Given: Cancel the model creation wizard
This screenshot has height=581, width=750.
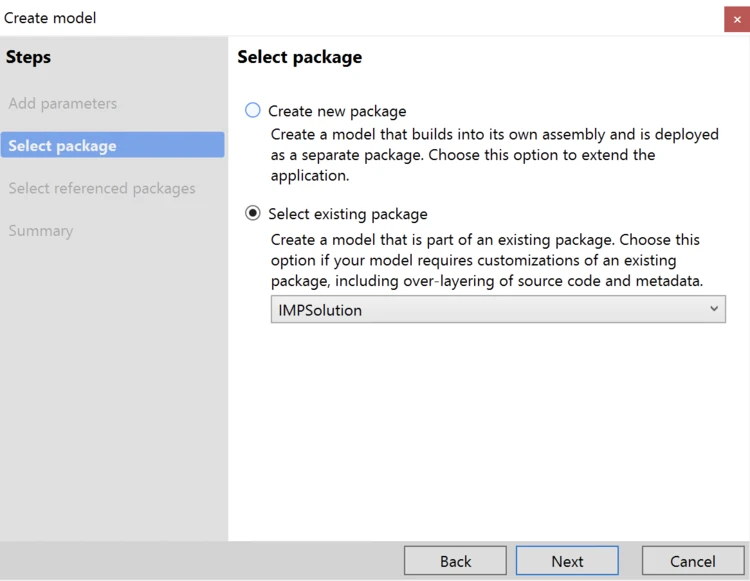Looking at the screenshot, I should coord(692,561).
